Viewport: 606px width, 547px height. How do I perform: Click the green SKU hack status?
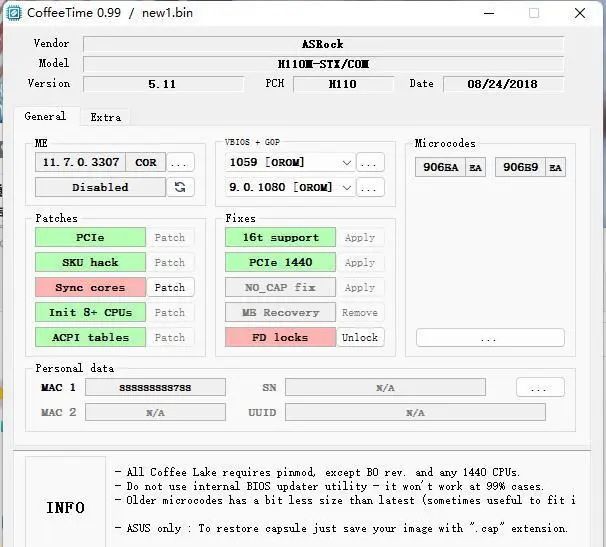90,262
